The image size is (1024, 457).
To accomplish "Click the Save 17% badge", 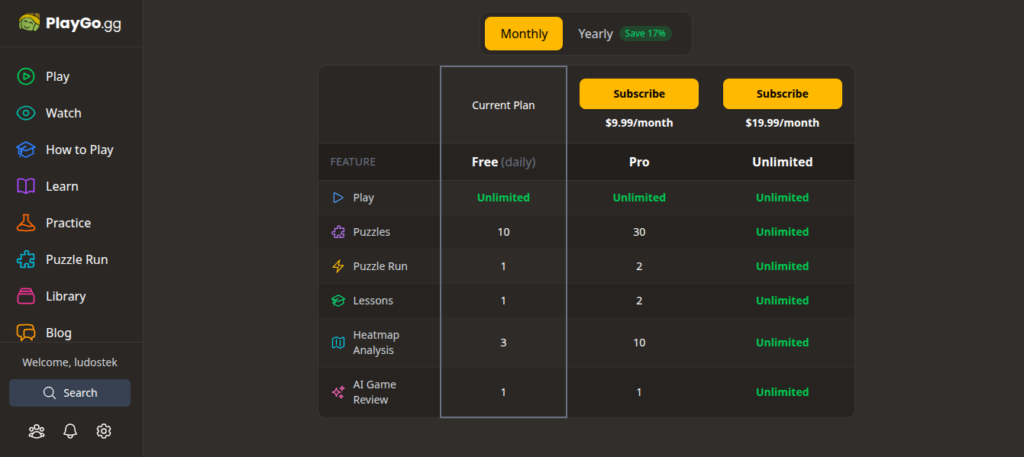I will click(x=645, y=34).
